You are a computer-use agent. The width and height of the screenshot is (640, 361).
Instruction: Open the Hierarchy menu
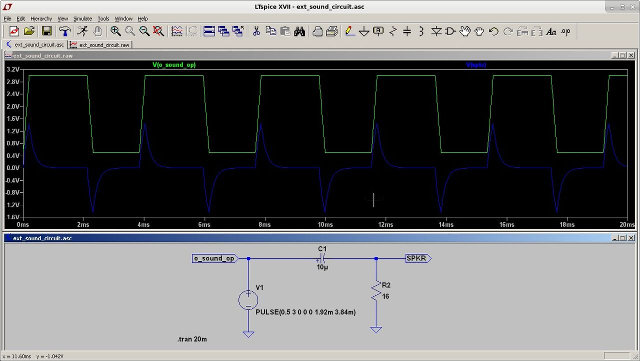(x=41, y=19)
